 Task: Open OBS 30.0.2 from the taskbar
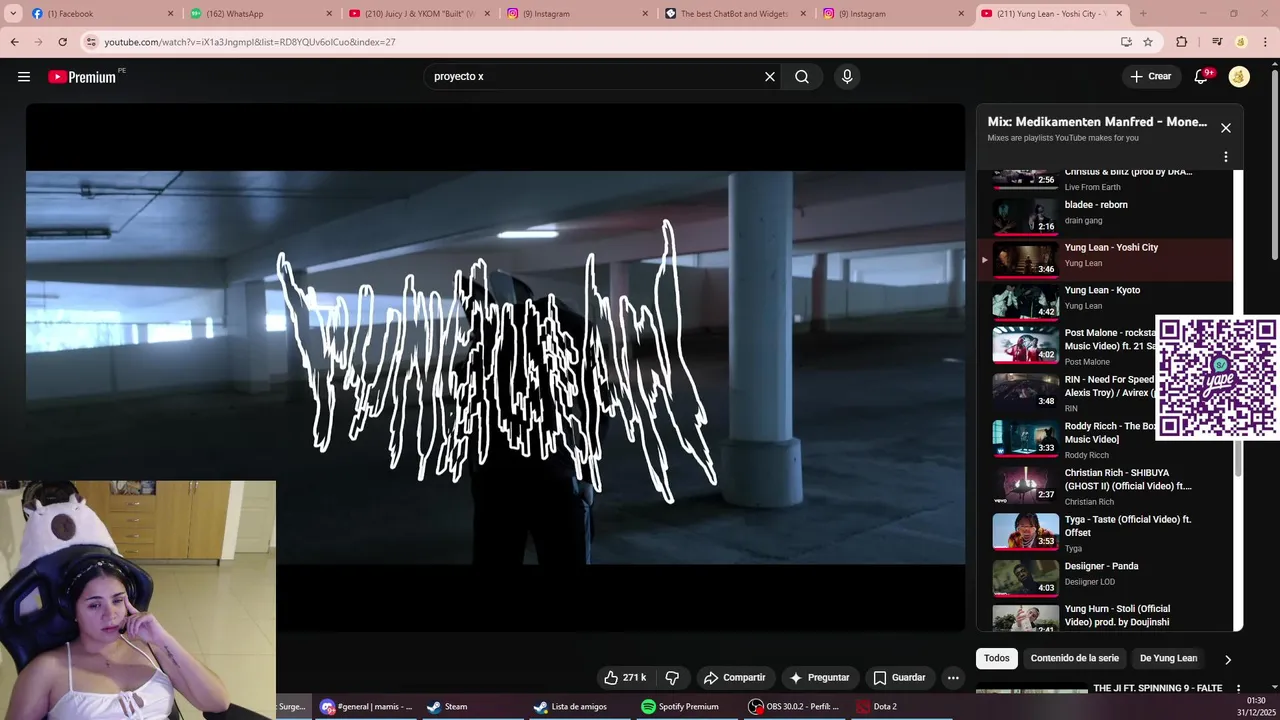tap(796, 706)
